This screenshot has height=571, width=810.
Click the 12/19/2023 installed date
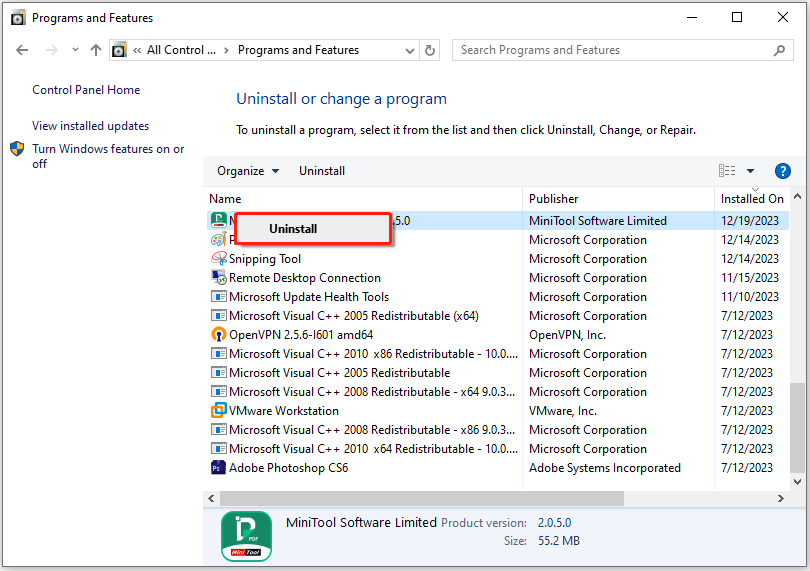[750, 221]
